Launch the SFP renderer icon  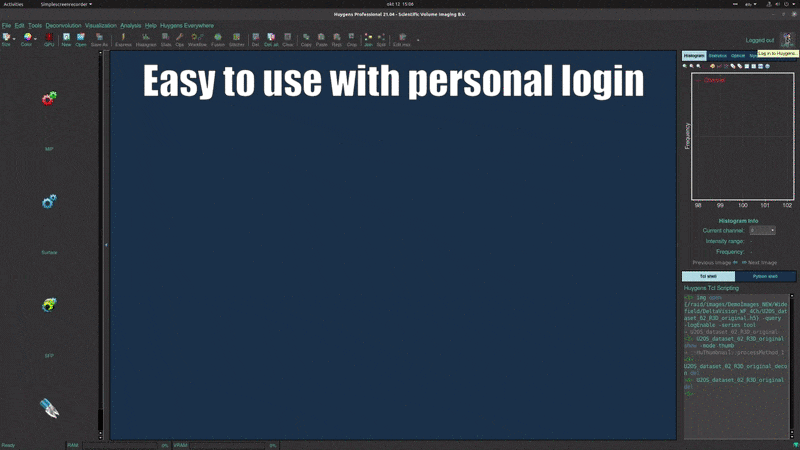[x=49, y=305]
